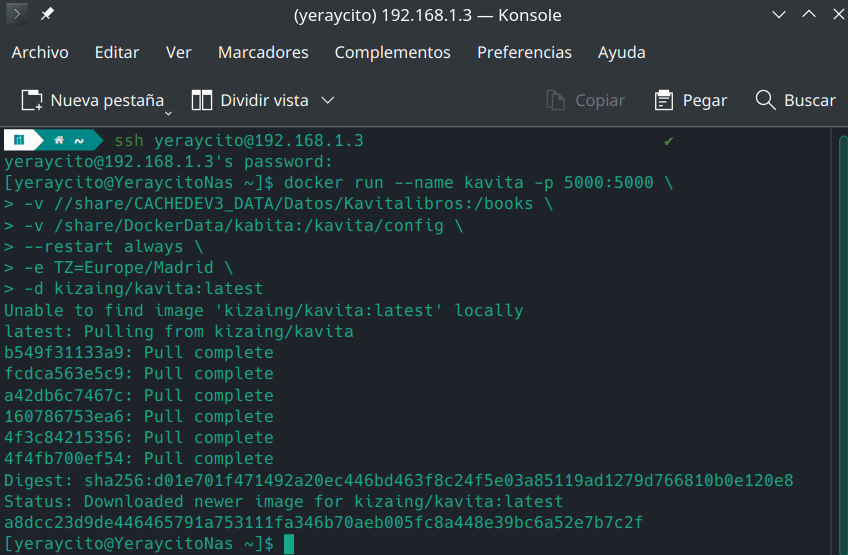The width and height of the screenshot is (848, 555).
Task: Click the Copiar toolbar button
Action: pos(585,100)
